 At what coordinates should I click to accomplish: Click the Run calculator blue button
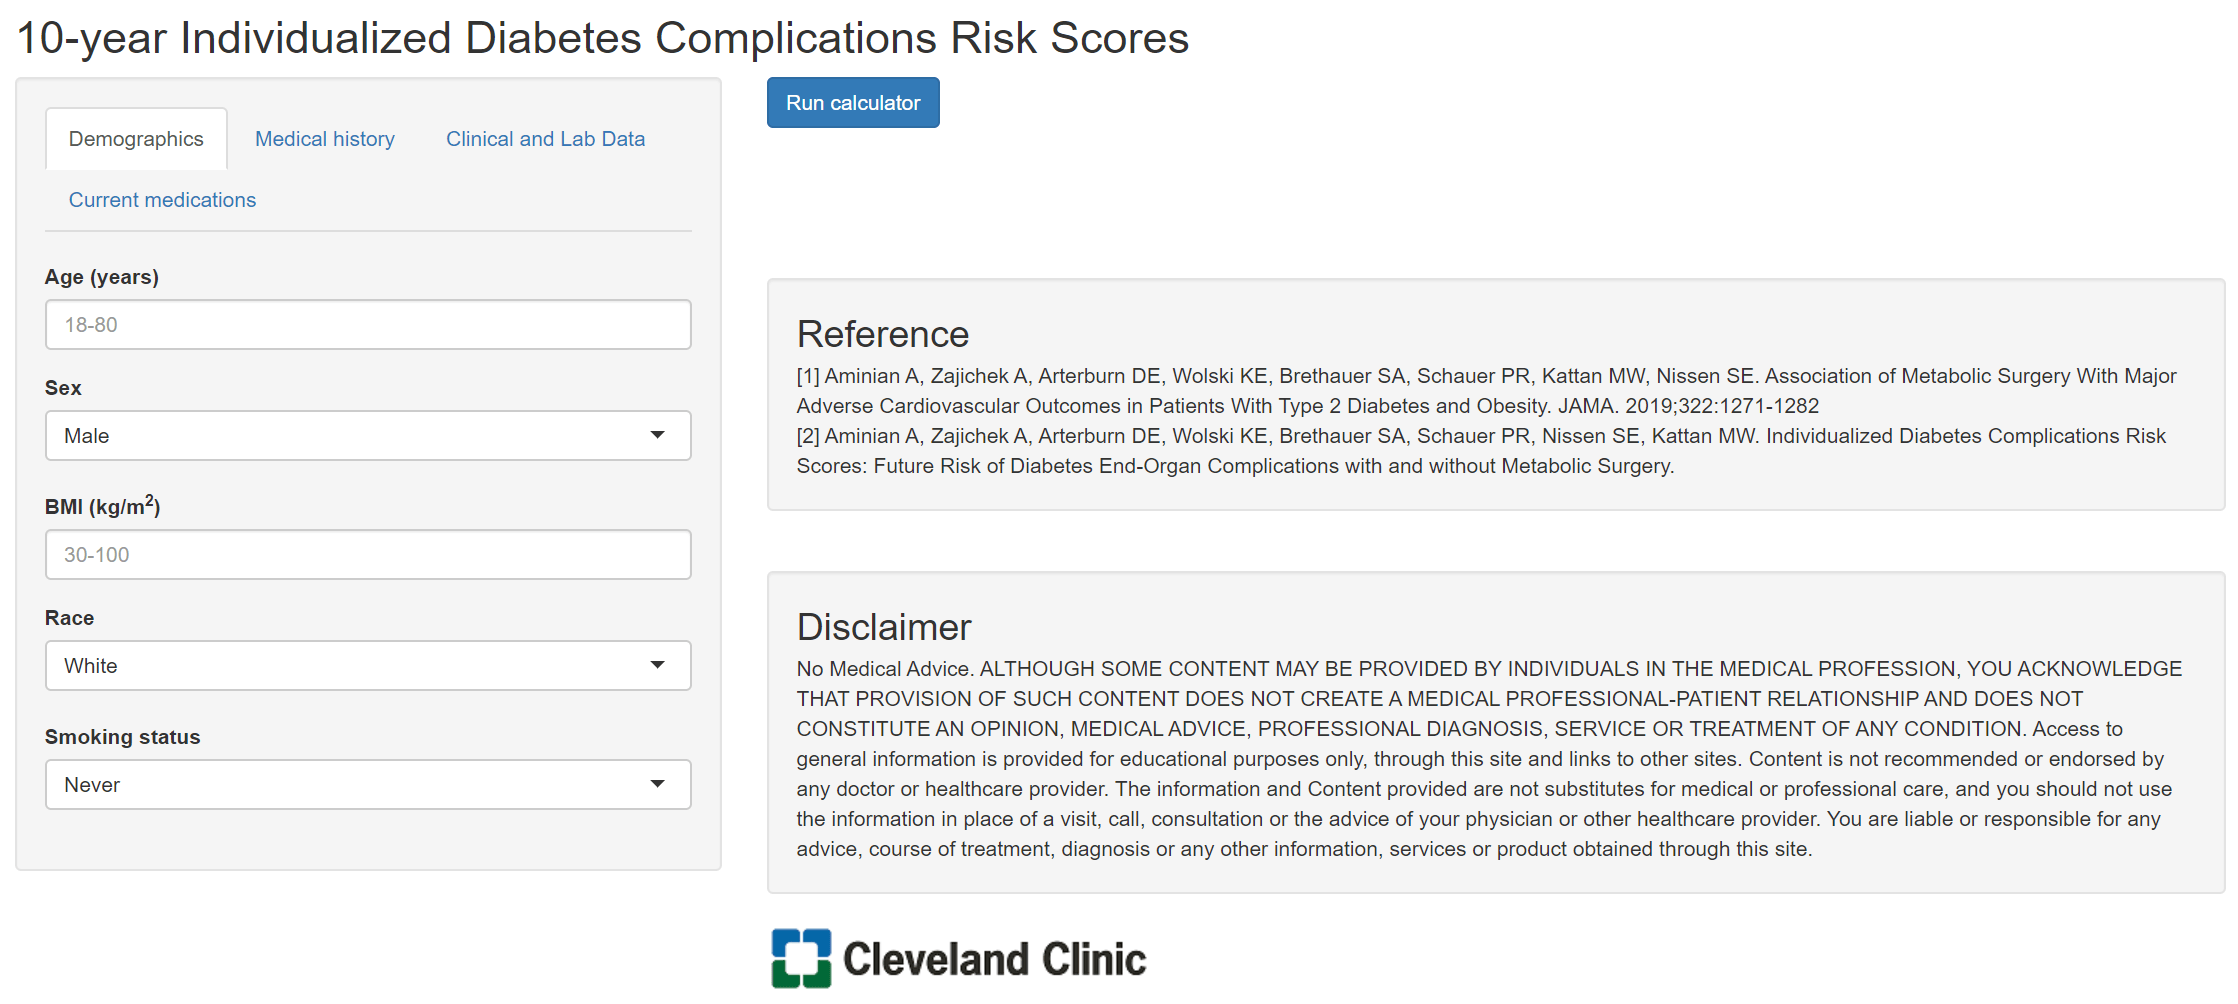[x=852, y=102]
